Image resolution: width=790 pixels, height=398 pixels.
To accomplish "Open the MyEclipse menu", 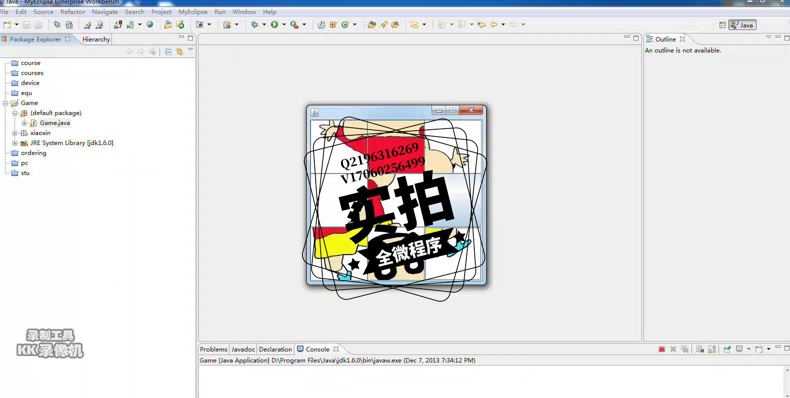I will click(192, 12).
